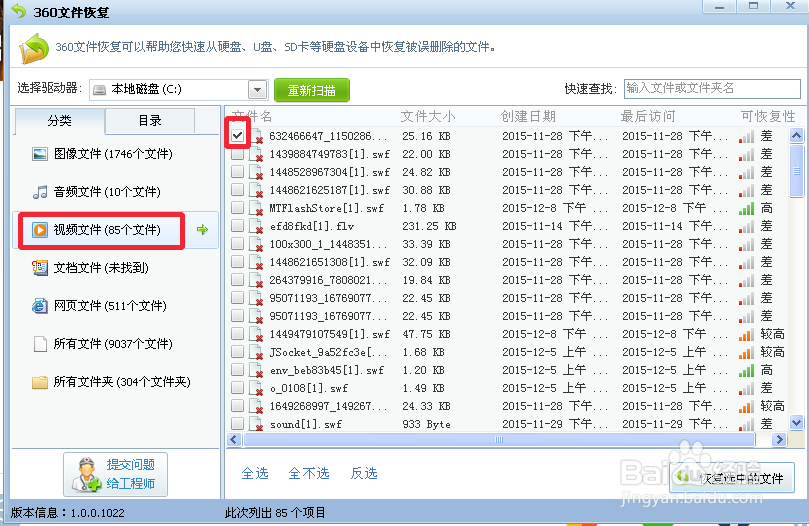Image resolution: width=809 pixels, height=526 pixels.
Task: Sort by the 最后访问 column header
Action: coord(648,117)
